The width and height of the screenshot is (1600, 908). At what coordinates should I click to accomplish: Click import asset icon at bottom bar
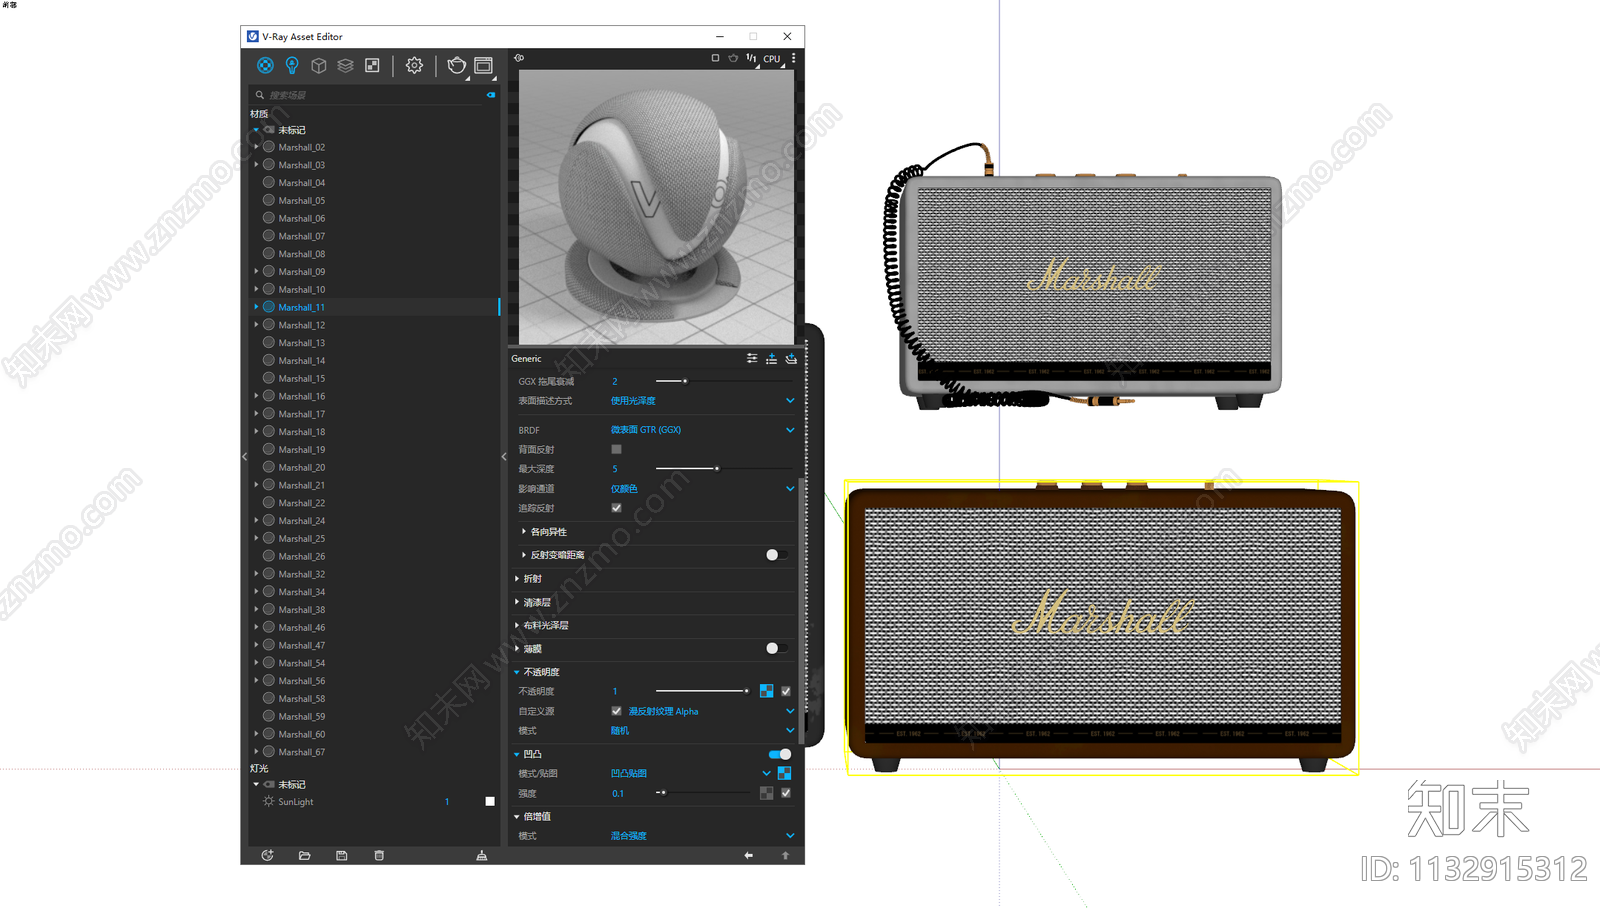(x=267, y=856)
